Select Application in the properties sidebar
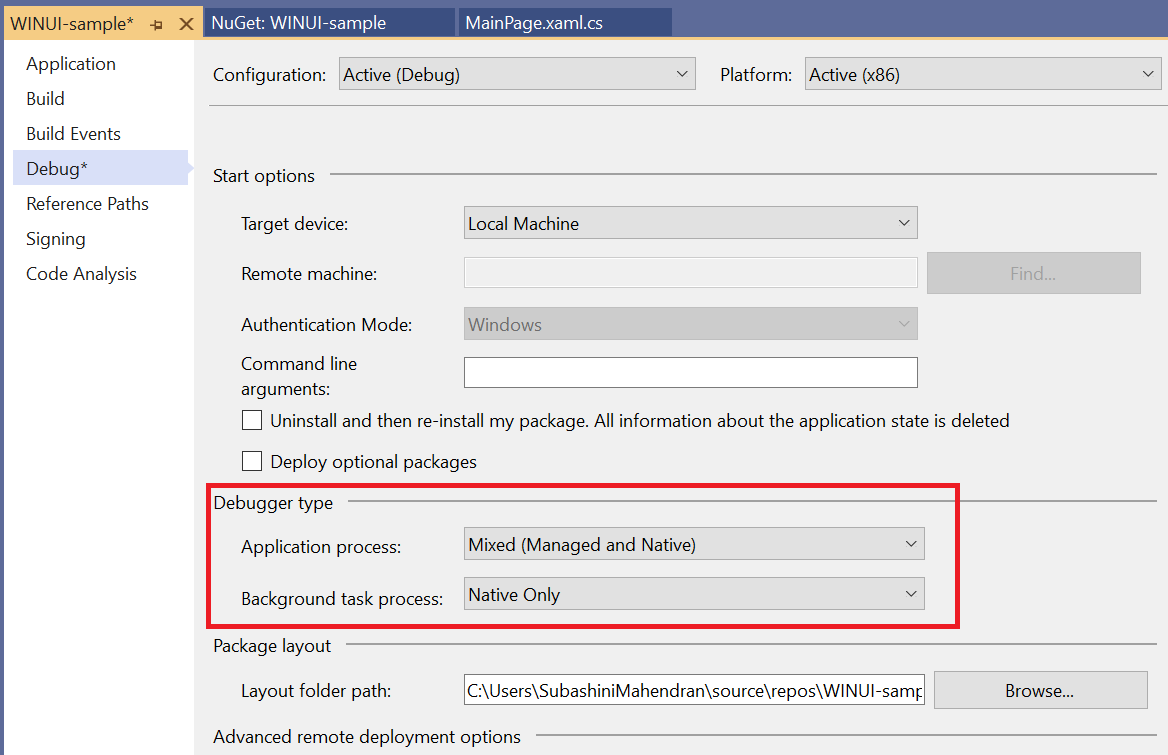This screenshot has width=1168, height=755. click(71, 63)
